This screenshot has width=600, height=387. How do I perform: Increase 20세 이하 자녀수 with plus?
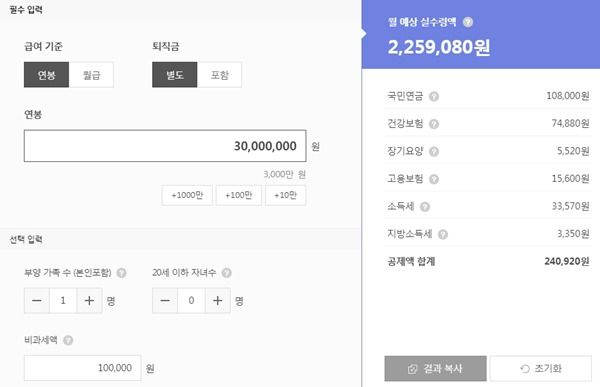point(217,300)
